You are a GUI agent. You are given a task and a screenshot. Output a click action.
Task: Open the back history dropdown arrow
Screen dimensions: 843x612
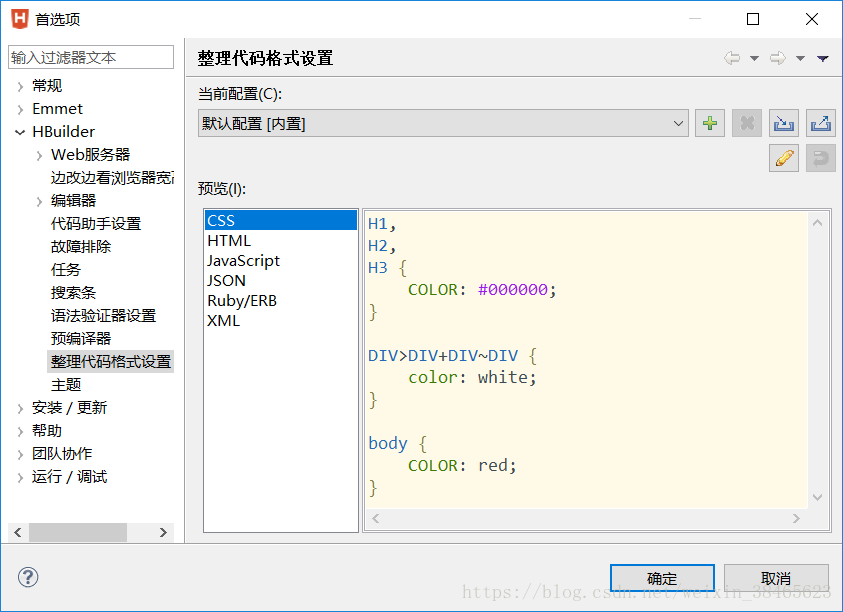tap(754, 58)
